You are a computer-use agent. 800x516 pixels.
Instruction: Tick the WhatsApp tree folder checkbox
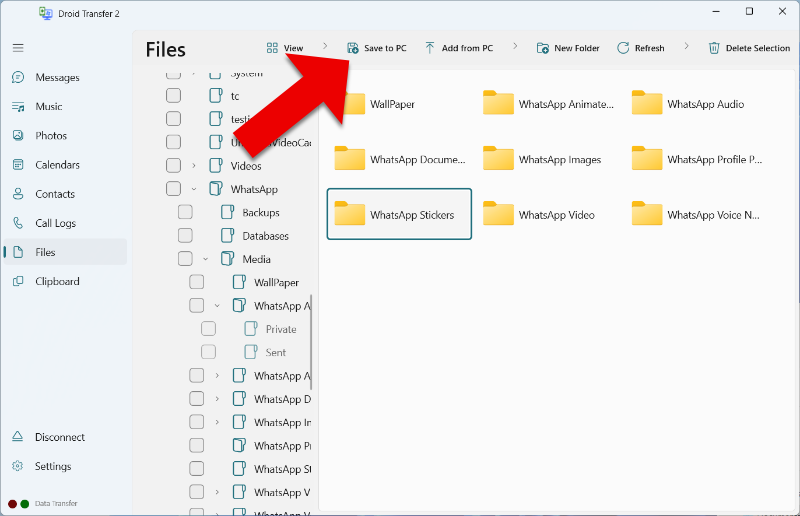coord(173,189)
